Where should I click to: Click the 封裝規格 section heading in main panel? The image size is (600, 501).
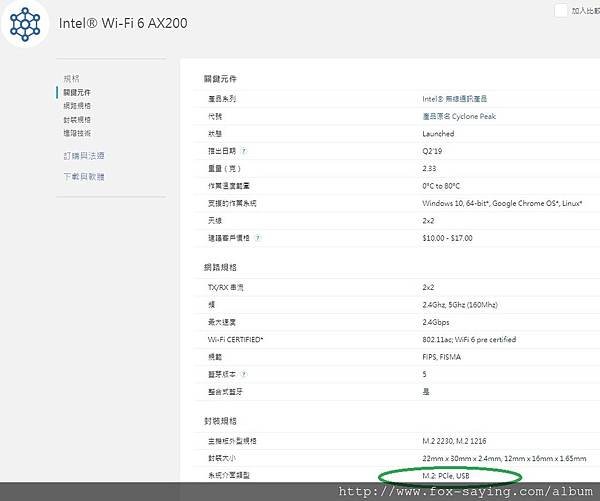click(220, 421)
